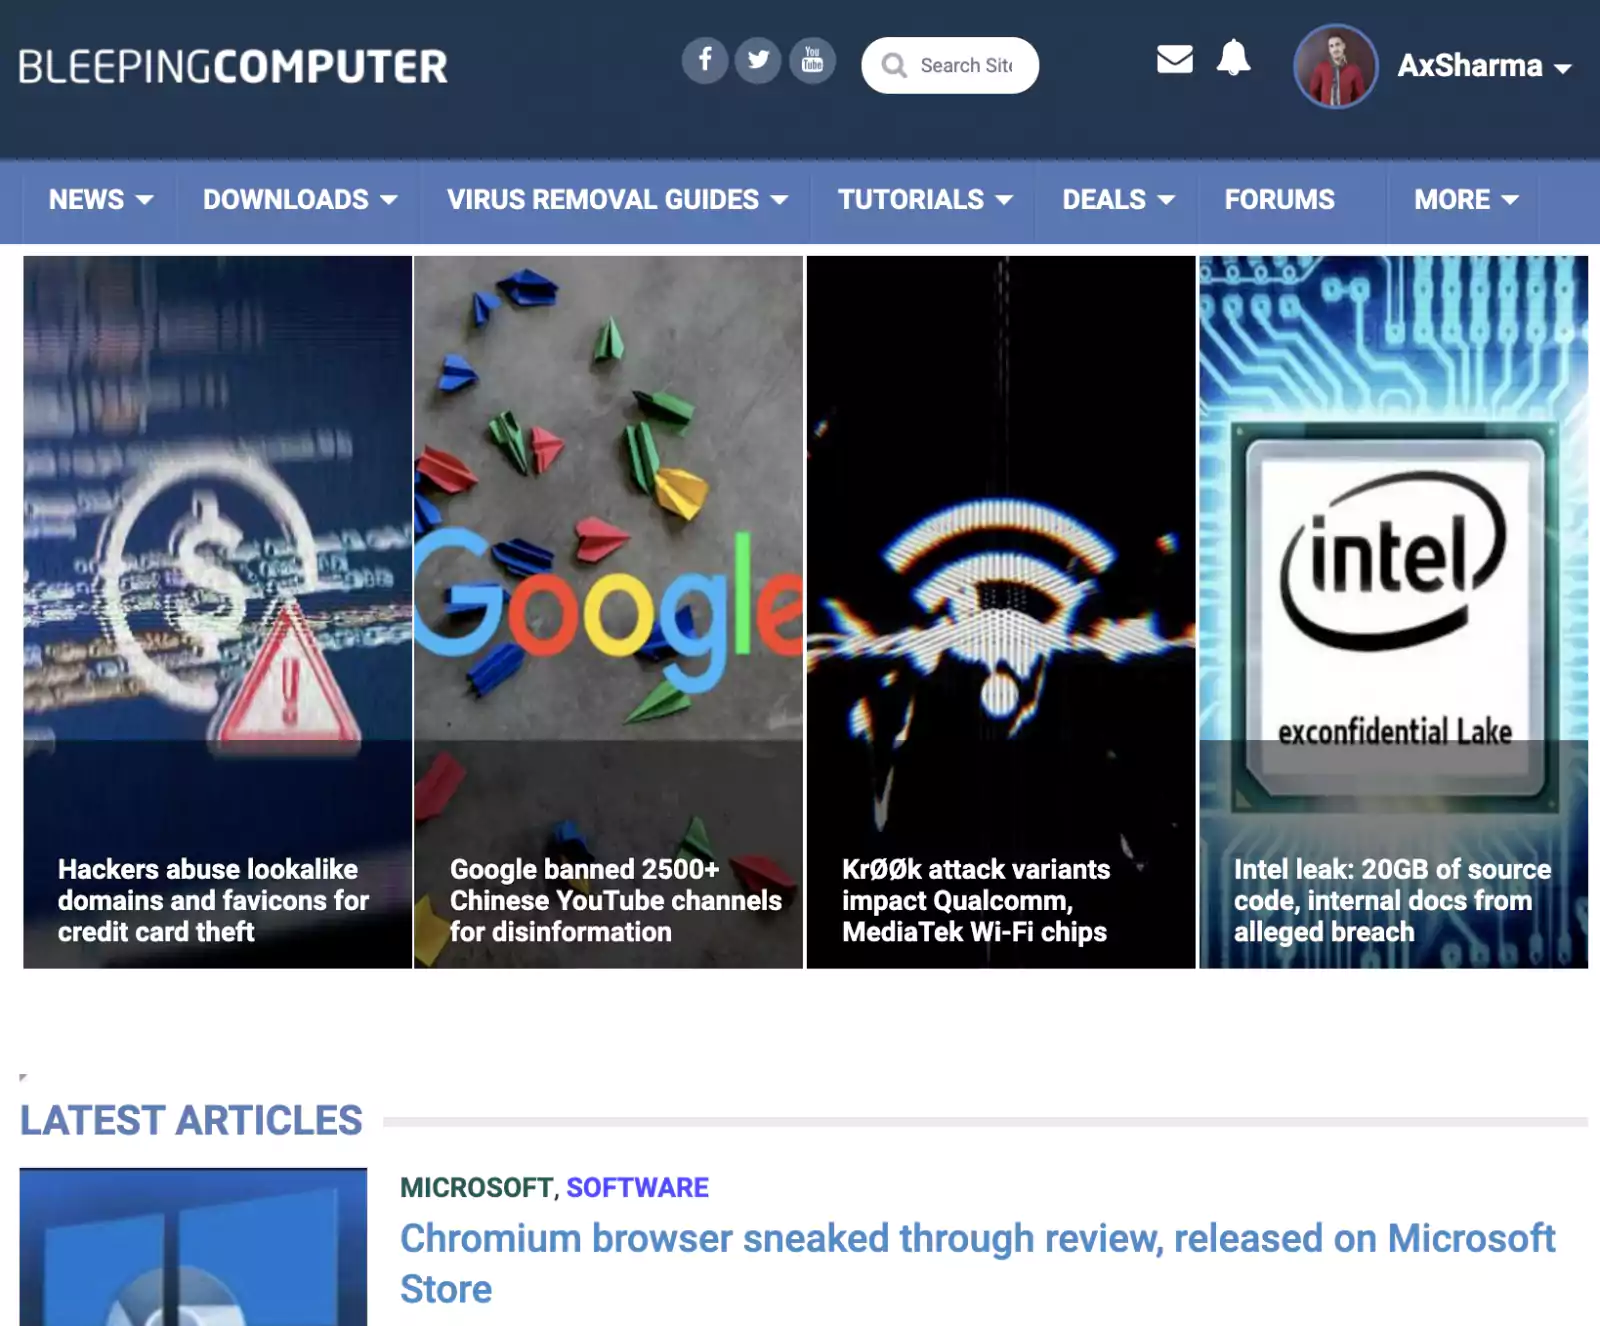Open the SOFTWARE category tag
Screen dimensions: 1600x1326
[x=637, y=1187]
